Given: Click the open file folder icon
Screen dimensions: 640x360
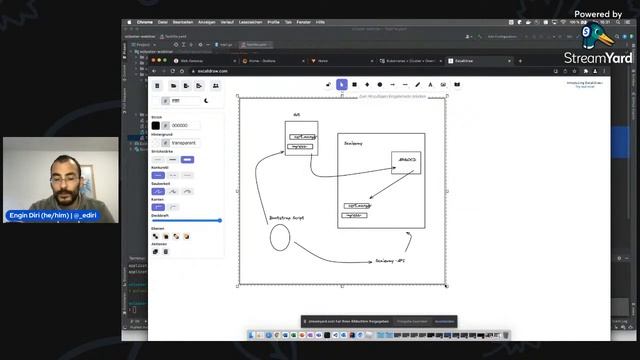Looking at the screenshot, I should click(173, 86).
